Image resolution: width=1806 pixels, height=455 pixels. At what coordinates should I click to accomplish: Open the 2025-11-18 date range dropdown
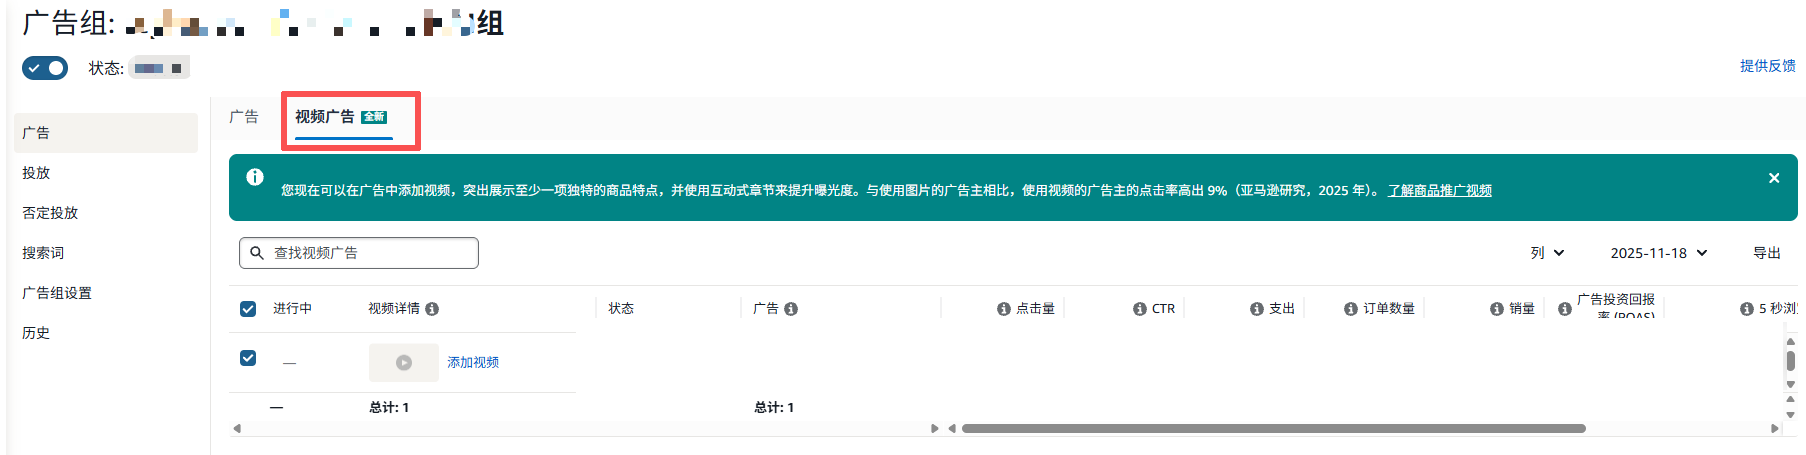pyautogui.click(x=1658, y=253)
